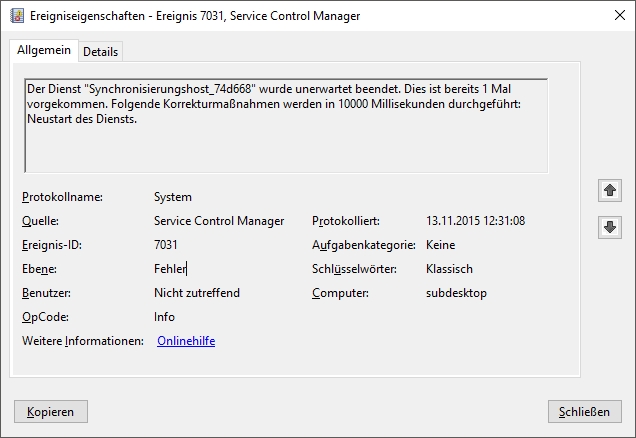
Task: Go to next event with down arrow
Action: coord(608,227)
